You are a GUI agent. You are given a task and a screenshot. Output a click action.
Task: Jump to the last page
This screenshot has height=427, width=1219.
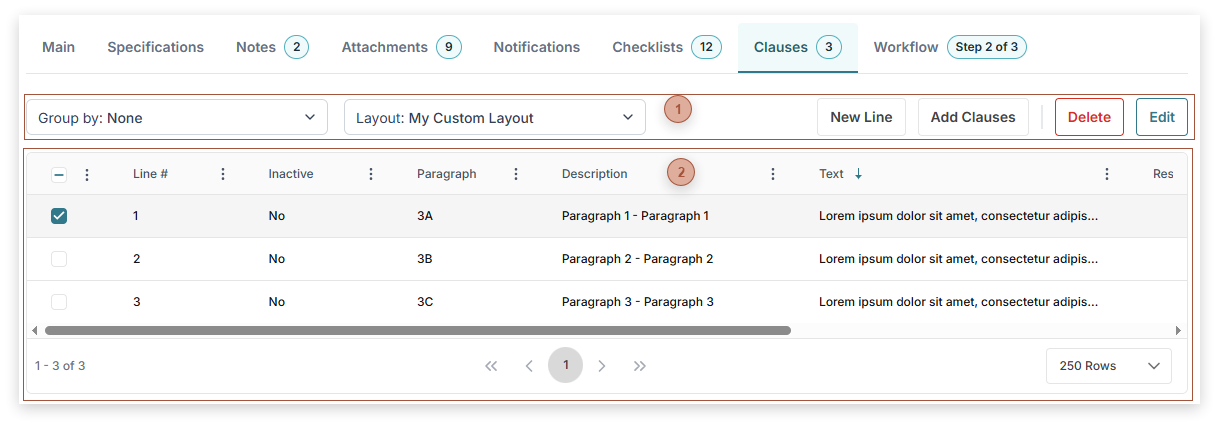pos(640,366)
